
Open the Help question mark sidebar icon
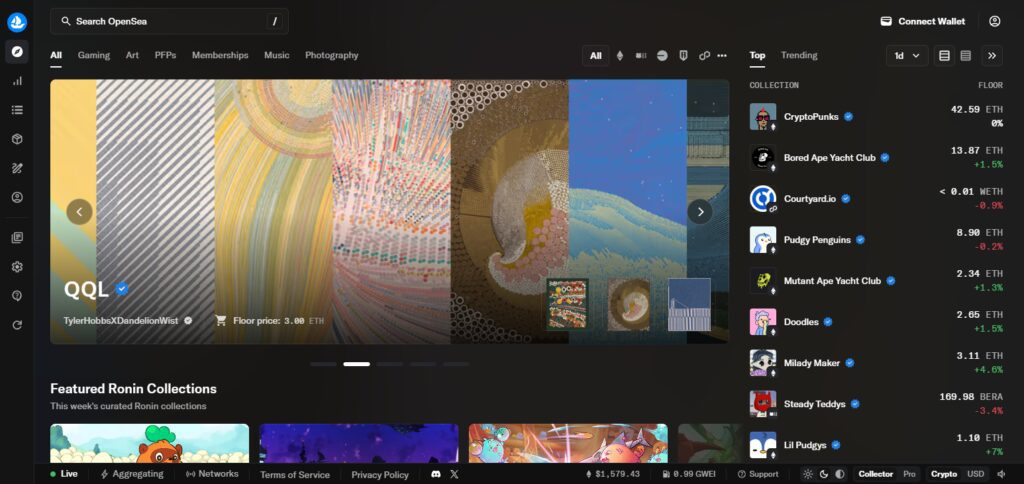(x=17, y=296)
